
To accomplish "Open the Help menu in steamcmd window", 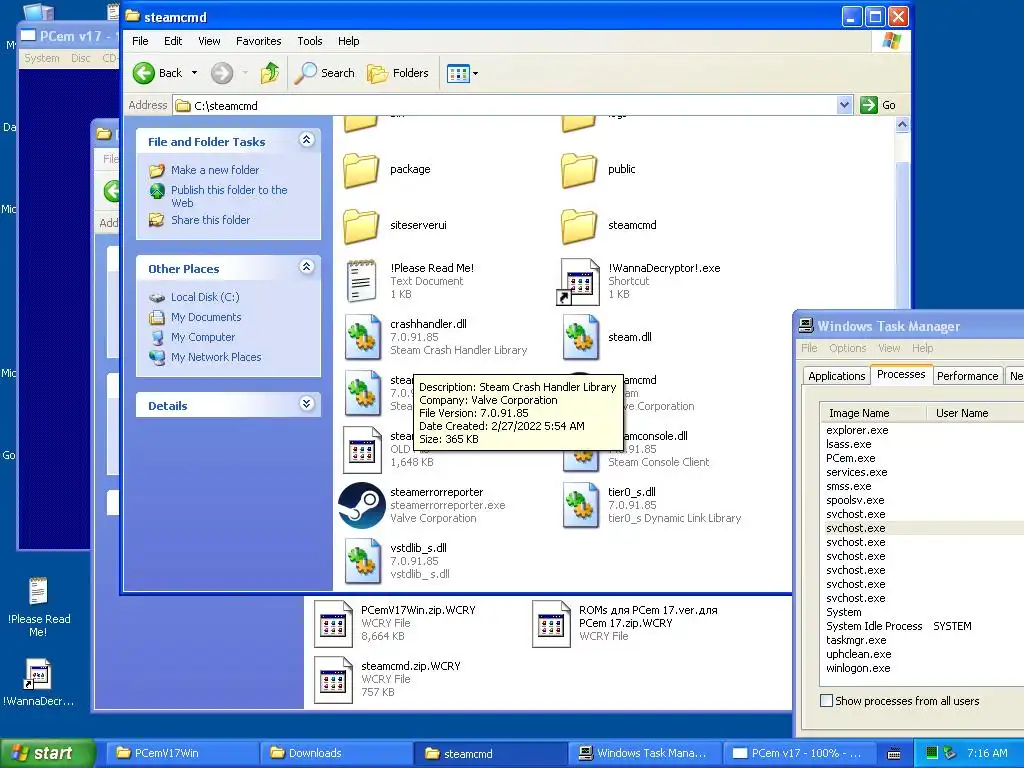I will (348, 41).
